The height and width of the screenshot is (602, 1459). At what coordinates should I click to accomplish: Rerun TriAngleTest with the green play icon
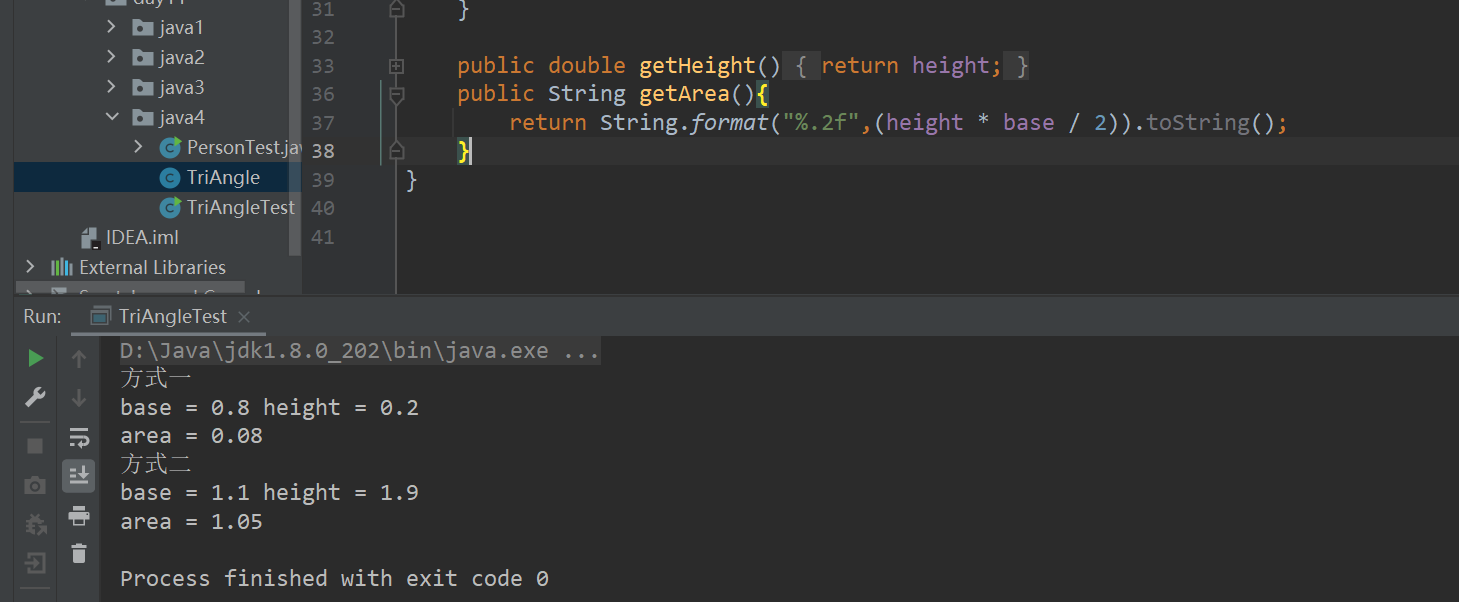tap(35, 358)
